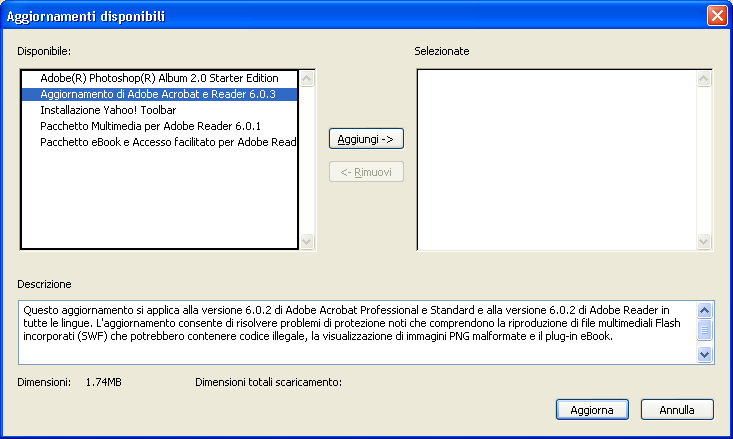The height and width of the screenshot is (439, 733).
Task: Select Adobe Photoshop Album 2.0 Starter Edition
Action: pos(159,78)
